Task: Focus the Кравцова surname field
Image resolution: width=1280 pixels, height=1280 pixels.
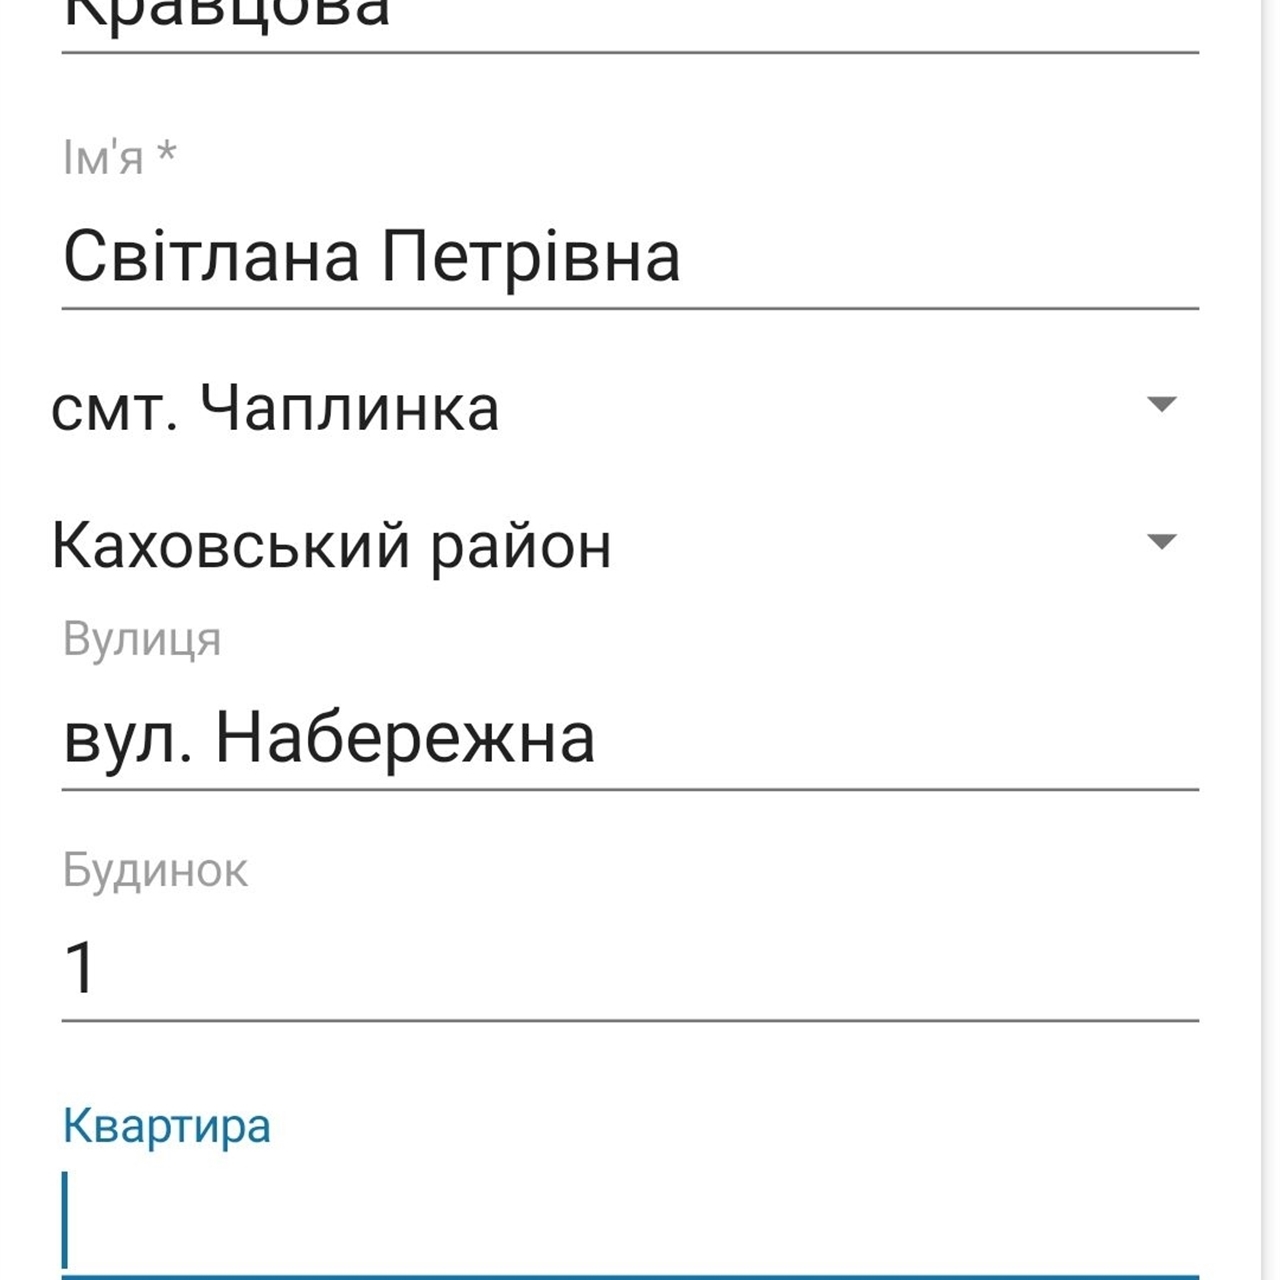Action: point(630,16)
